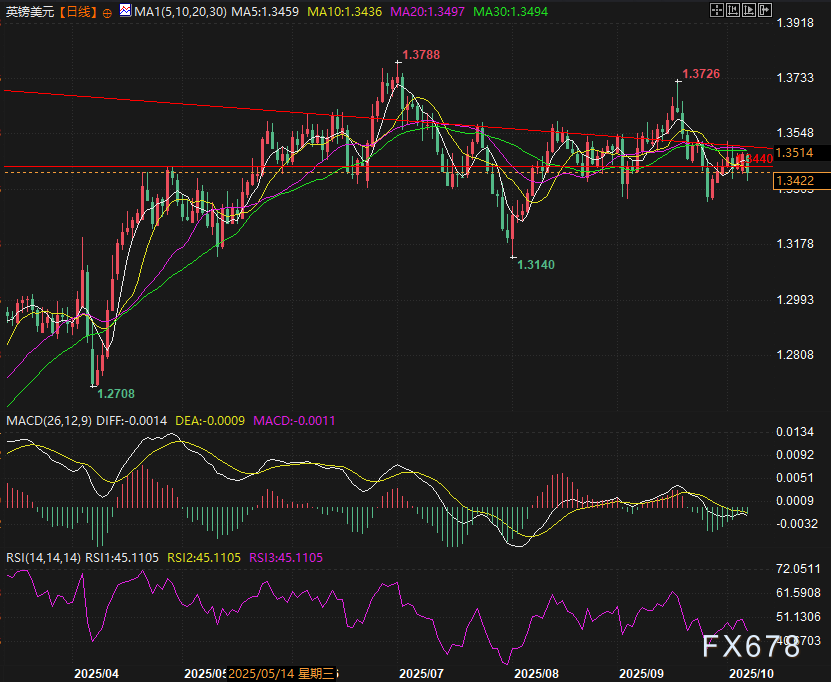Screen dimensions: 831x682
Task: Click the 1.3726 peak price label
Action: (700, 74)
